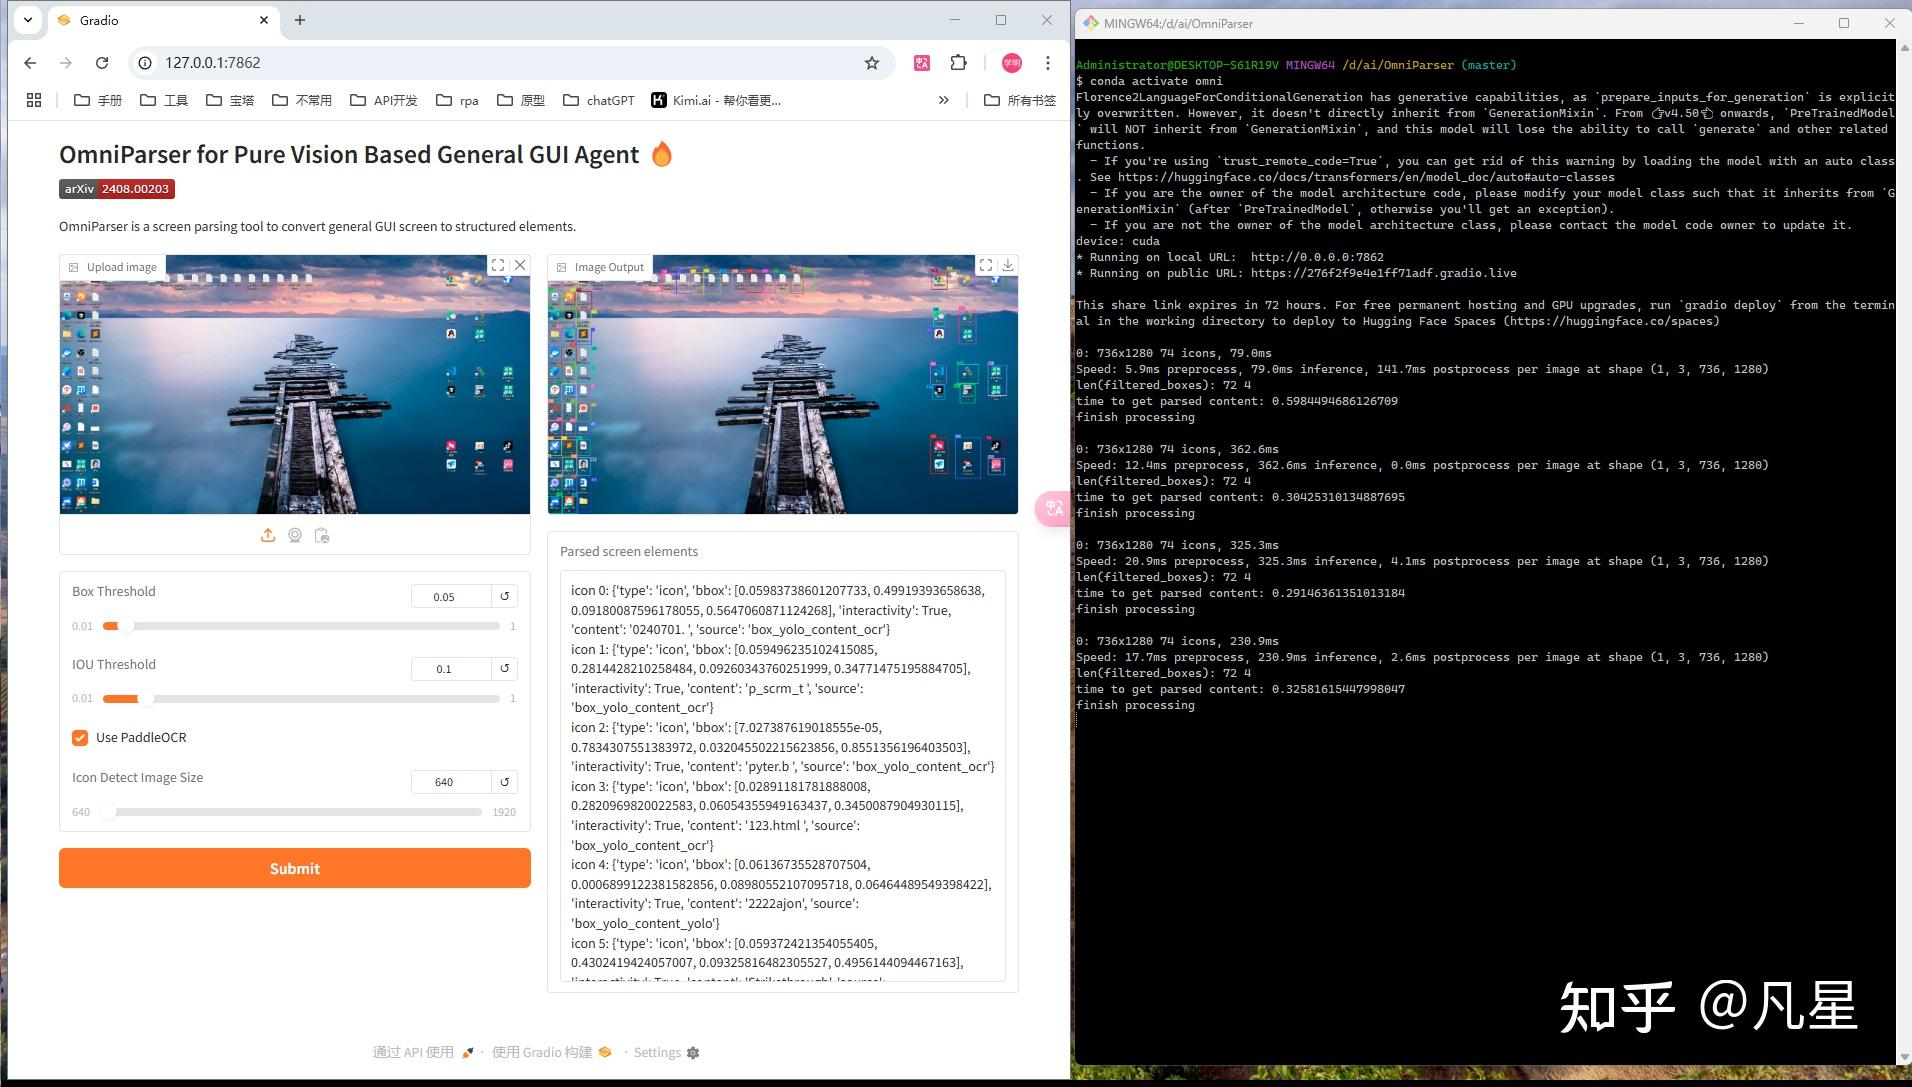Open the 所有书签 bookmarks dropdown
Screen dimensions: 1912x1087
coord(1020,100)
